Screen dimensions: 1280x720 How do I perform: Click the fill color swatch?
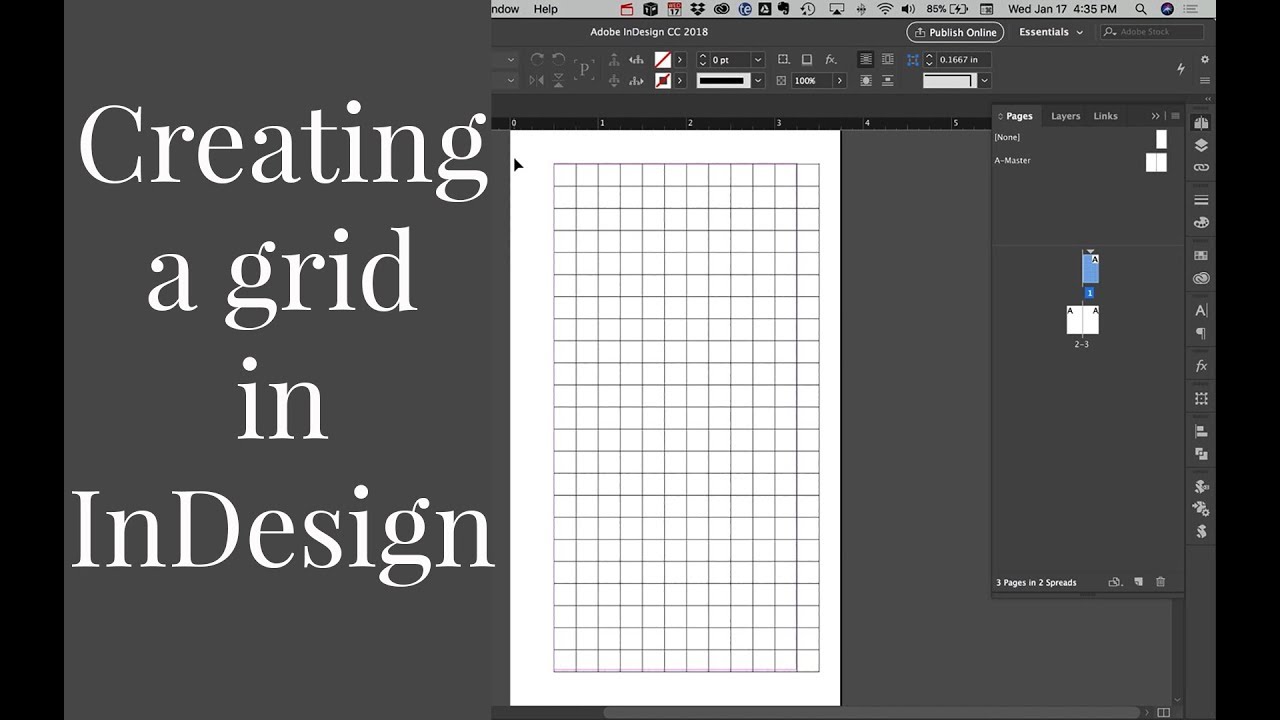click(662, 60)
